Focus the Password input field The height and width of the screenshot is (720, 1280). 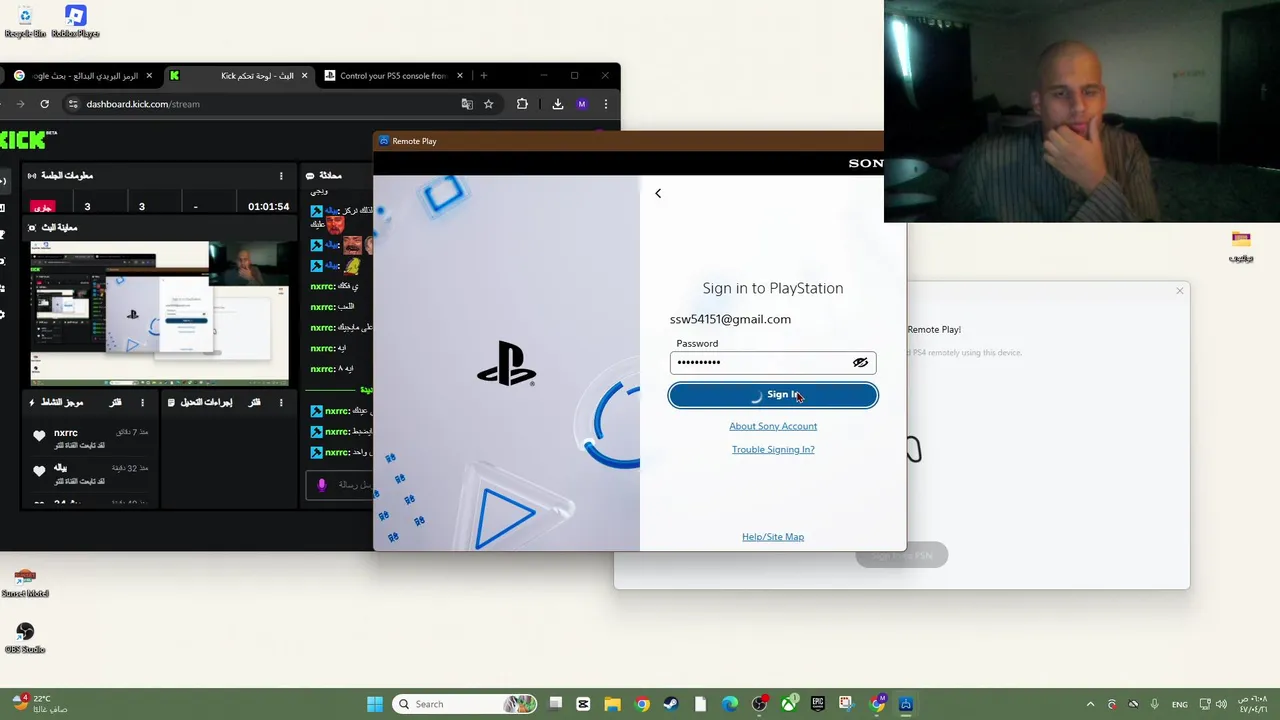click(x=773, y=362)
